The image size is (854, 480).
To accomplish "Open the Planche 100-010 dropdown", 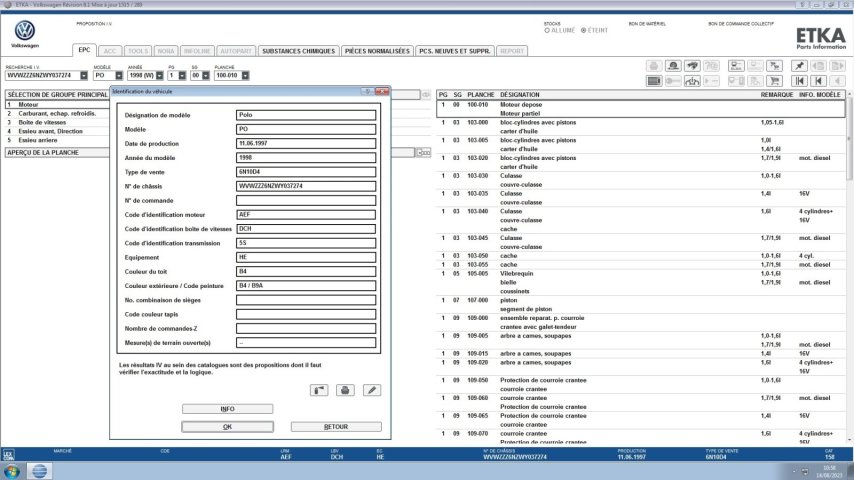I will 246,76.
